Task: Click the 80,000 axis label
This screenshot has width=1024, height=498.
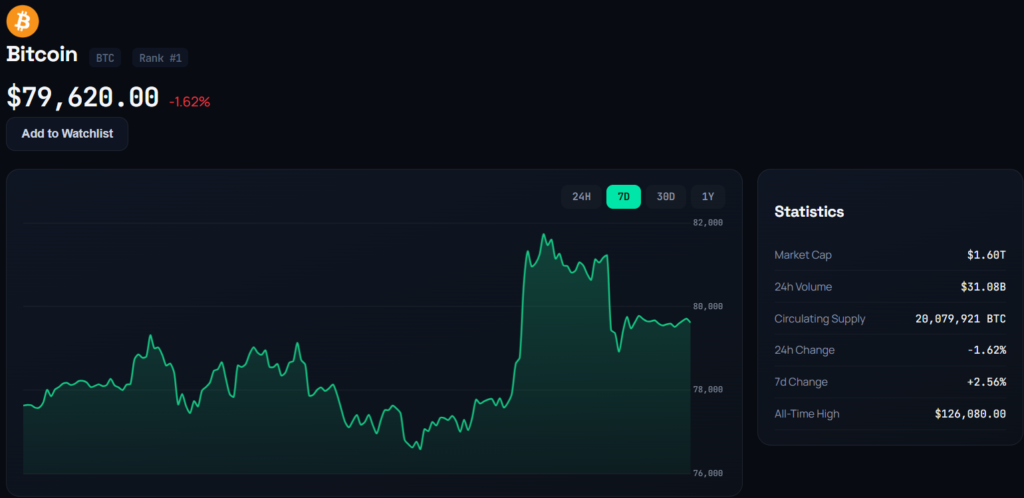Action: [x=708, y=306]
